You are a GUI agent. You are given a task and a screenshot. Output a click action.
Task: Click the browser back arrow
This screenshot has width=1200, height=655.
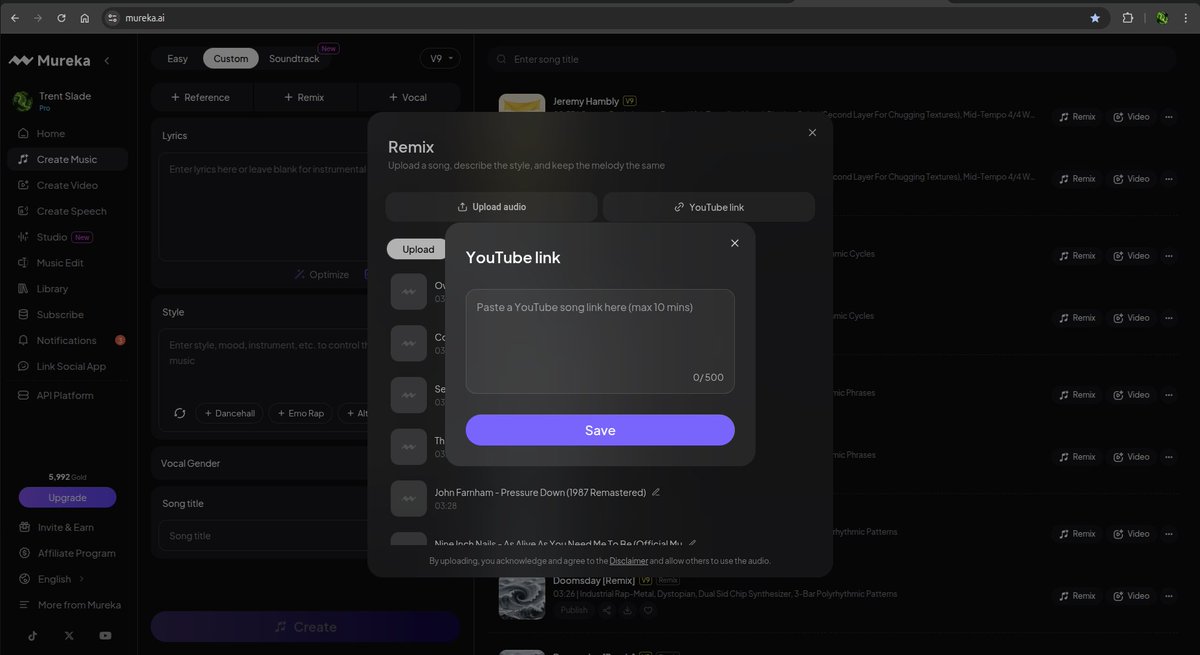tap(15, 18)
